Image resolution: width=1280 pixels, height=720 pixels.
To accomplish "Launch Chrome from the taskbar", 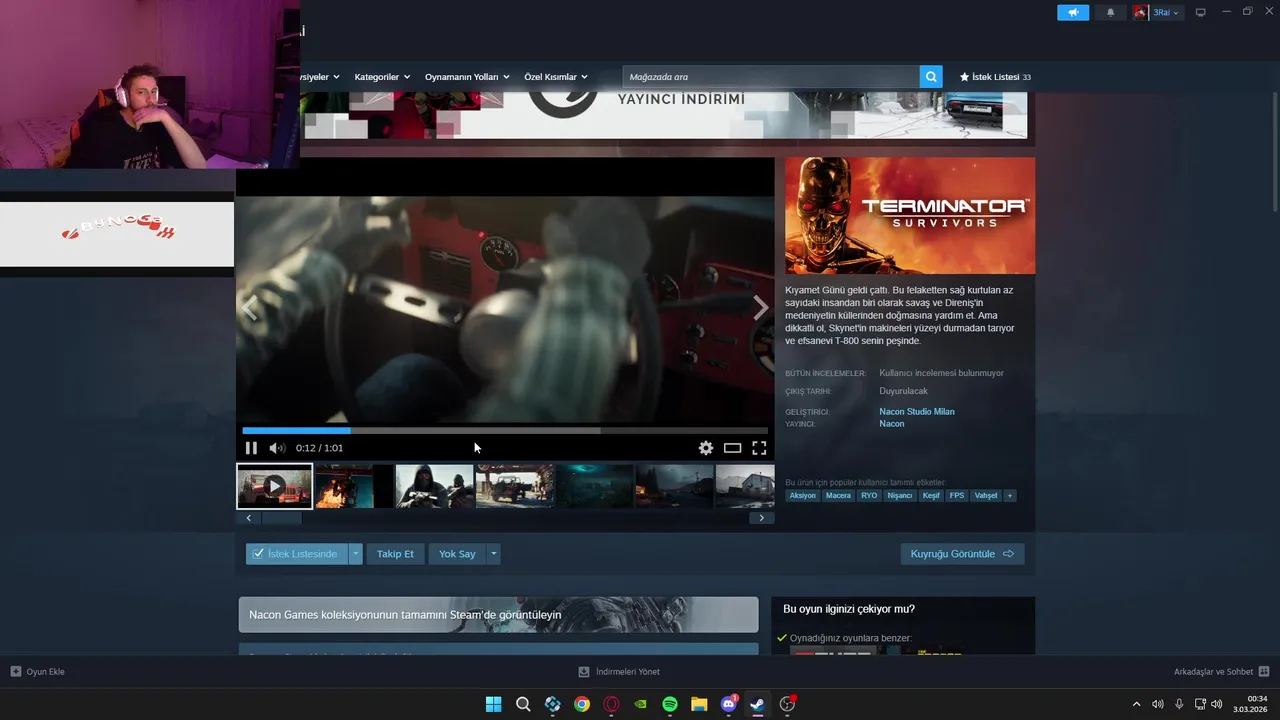I will coord(582,704).
